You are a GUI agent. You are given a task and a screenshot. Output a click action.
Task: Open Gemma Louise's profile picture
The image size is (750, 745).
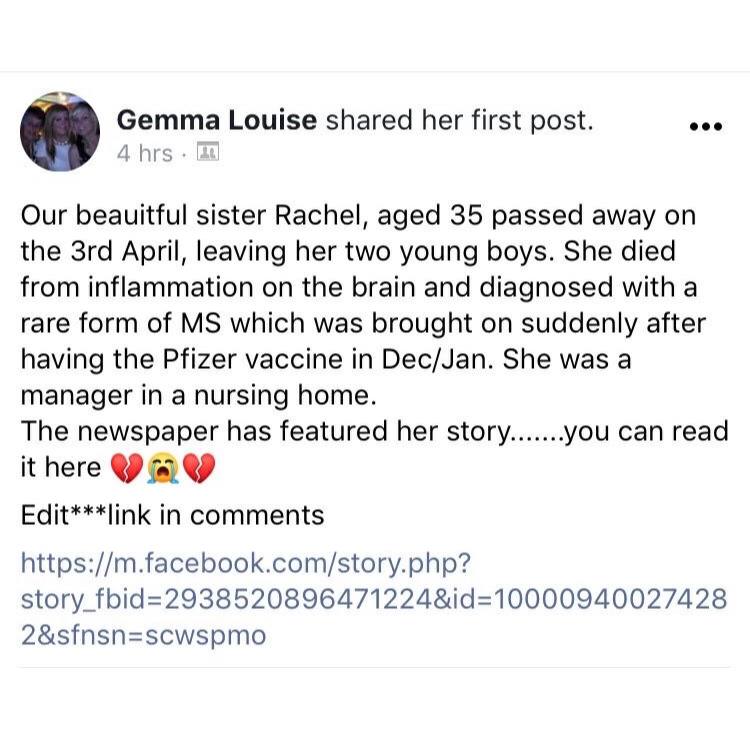point(60,131)
